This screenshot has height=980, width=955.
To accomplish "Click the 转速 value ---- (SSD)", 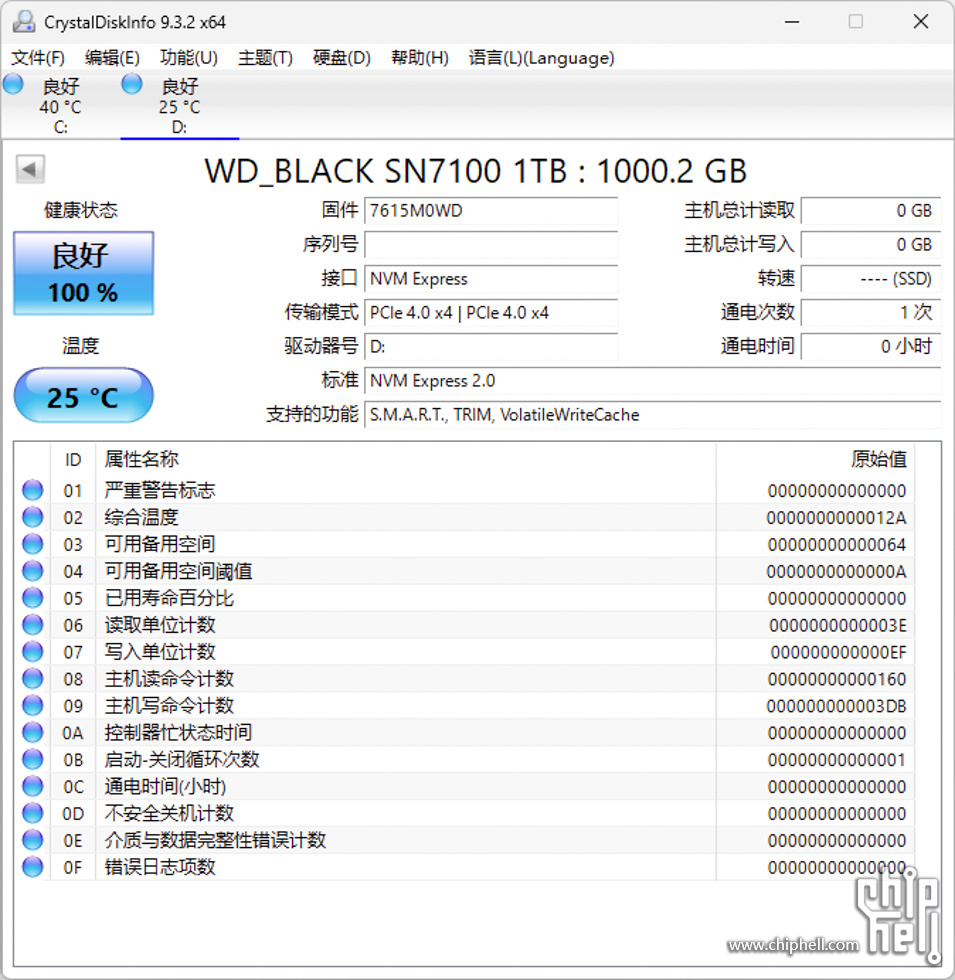I will pyautogui.click(x=871, y=279).
